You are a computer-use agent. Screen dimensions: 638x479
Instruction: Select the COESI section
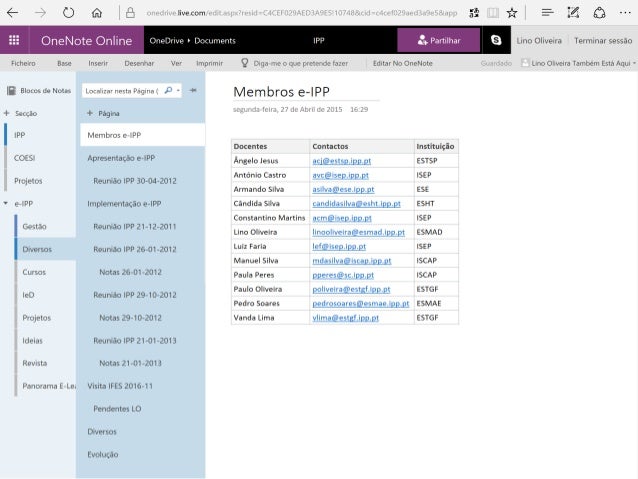pos(25,158)
